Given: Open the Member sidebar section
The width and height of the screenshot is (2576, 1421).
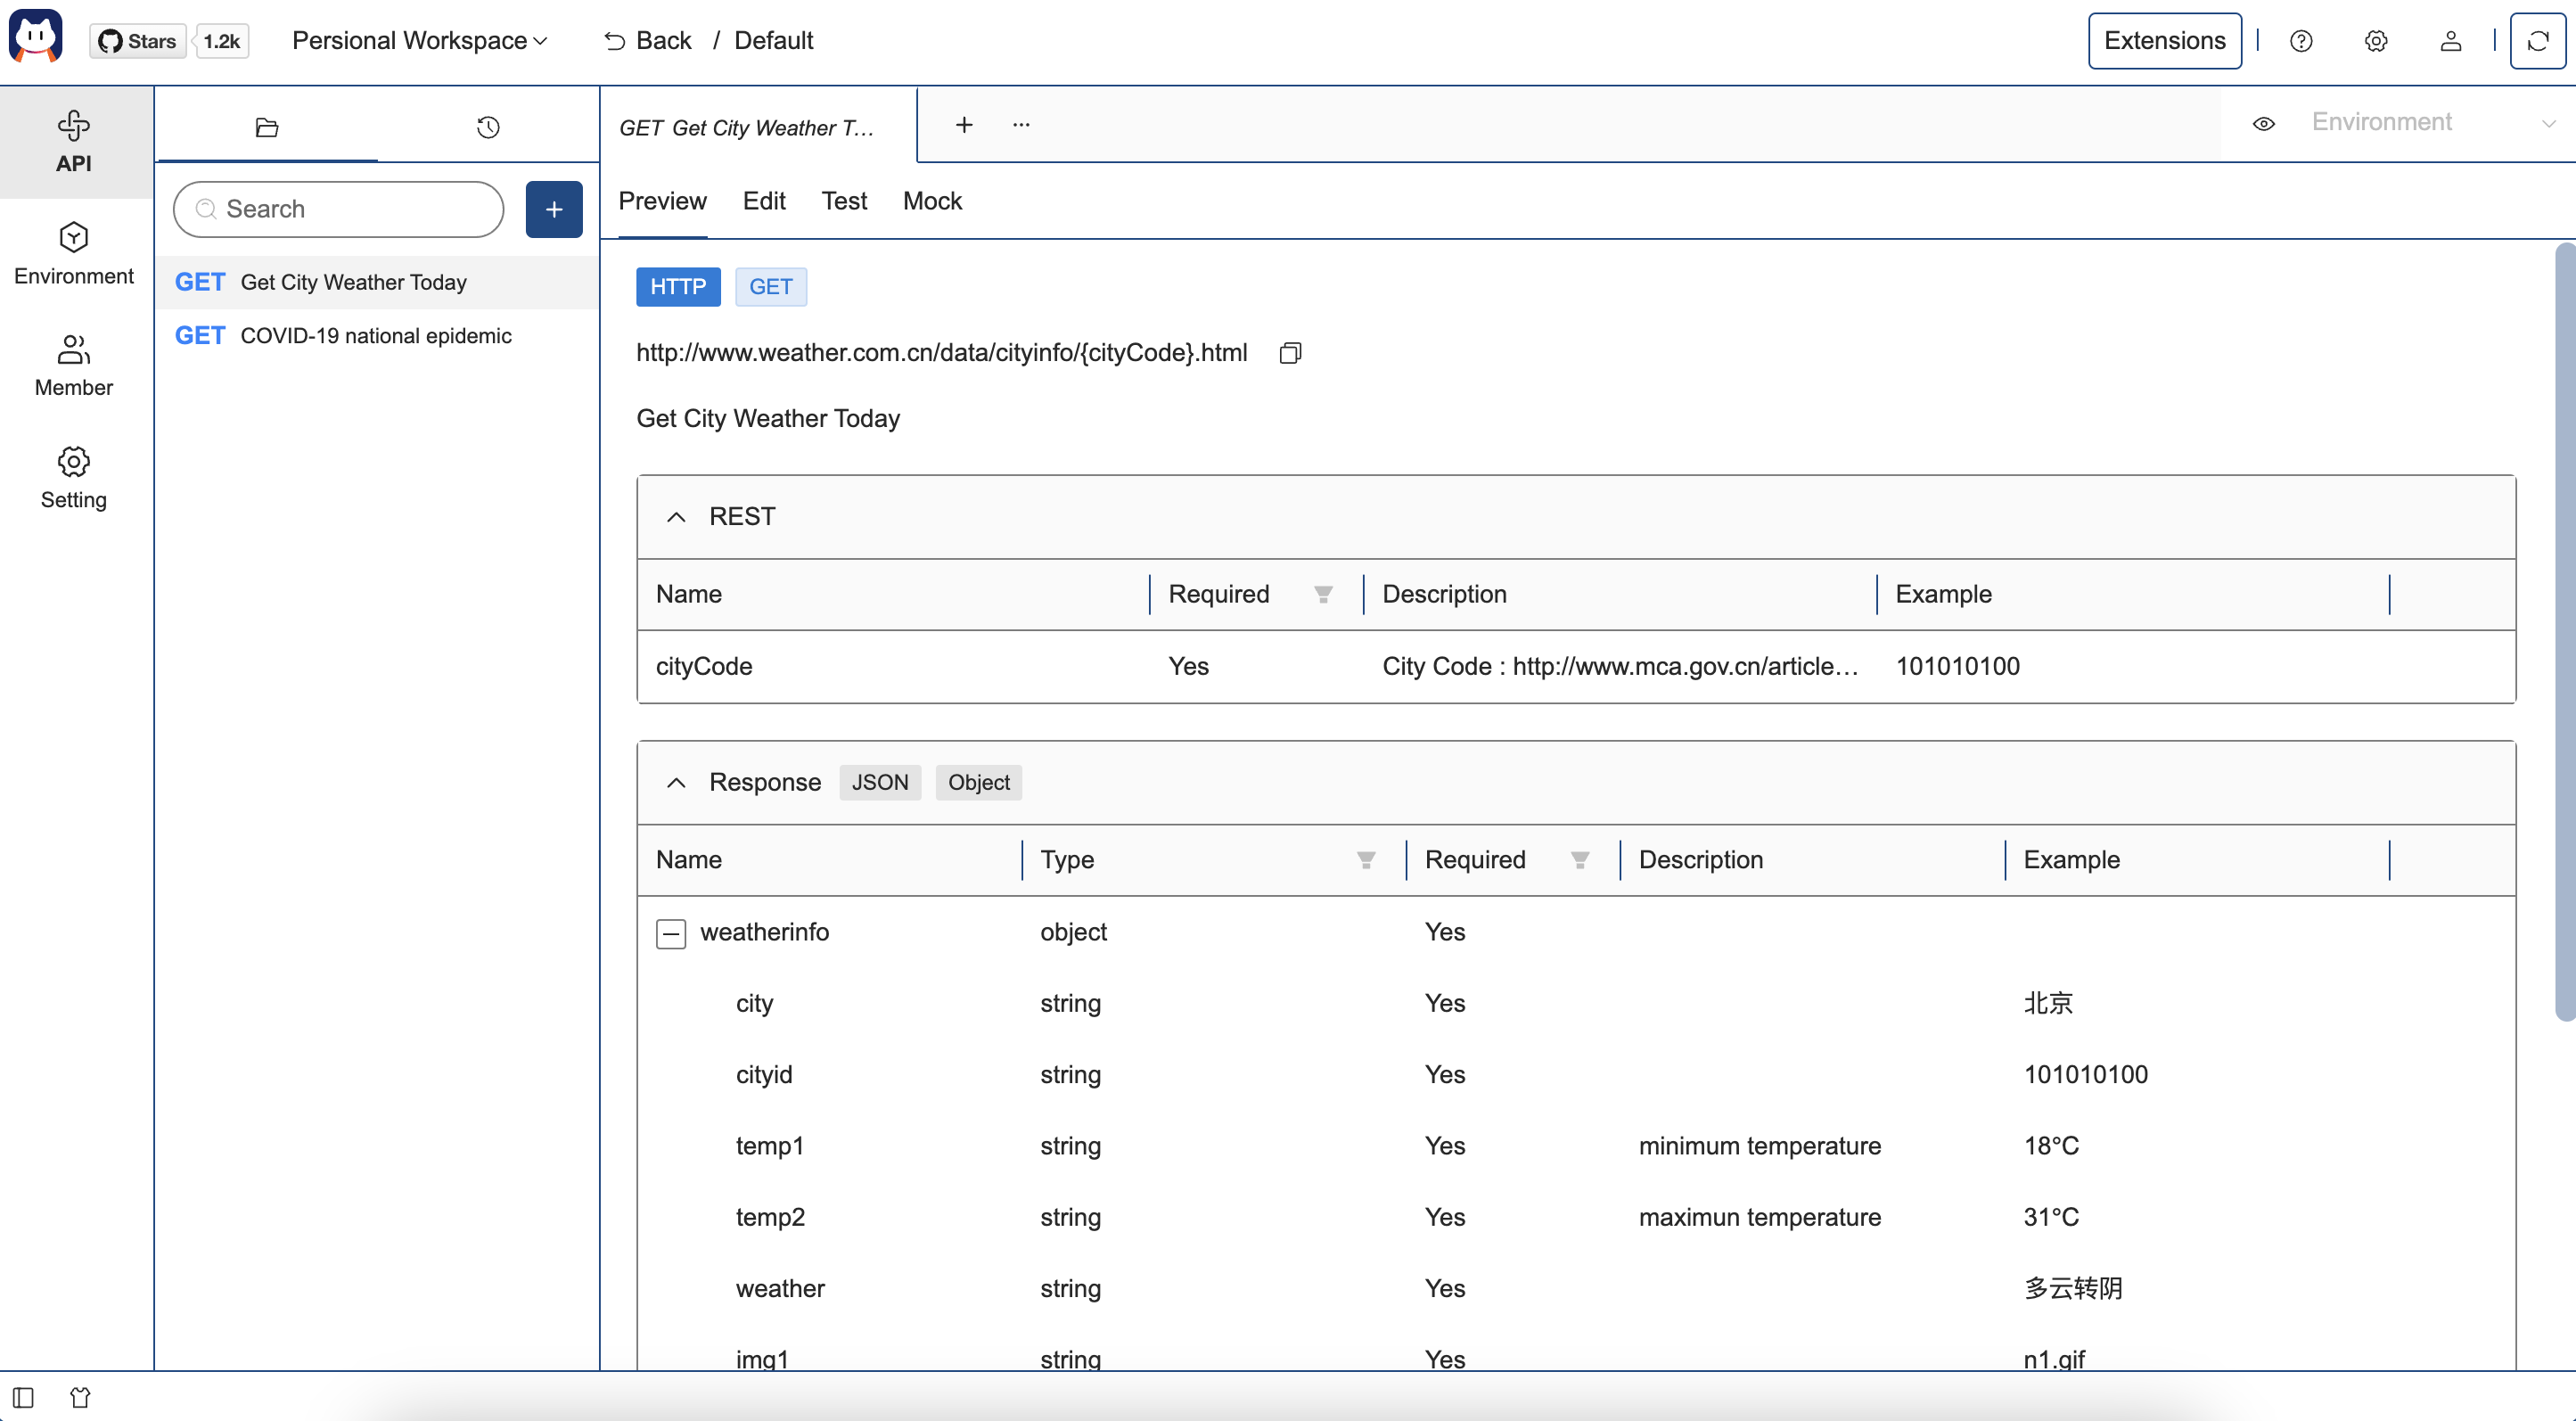Looking at the screenshot, I should click(x=74, y=366).
